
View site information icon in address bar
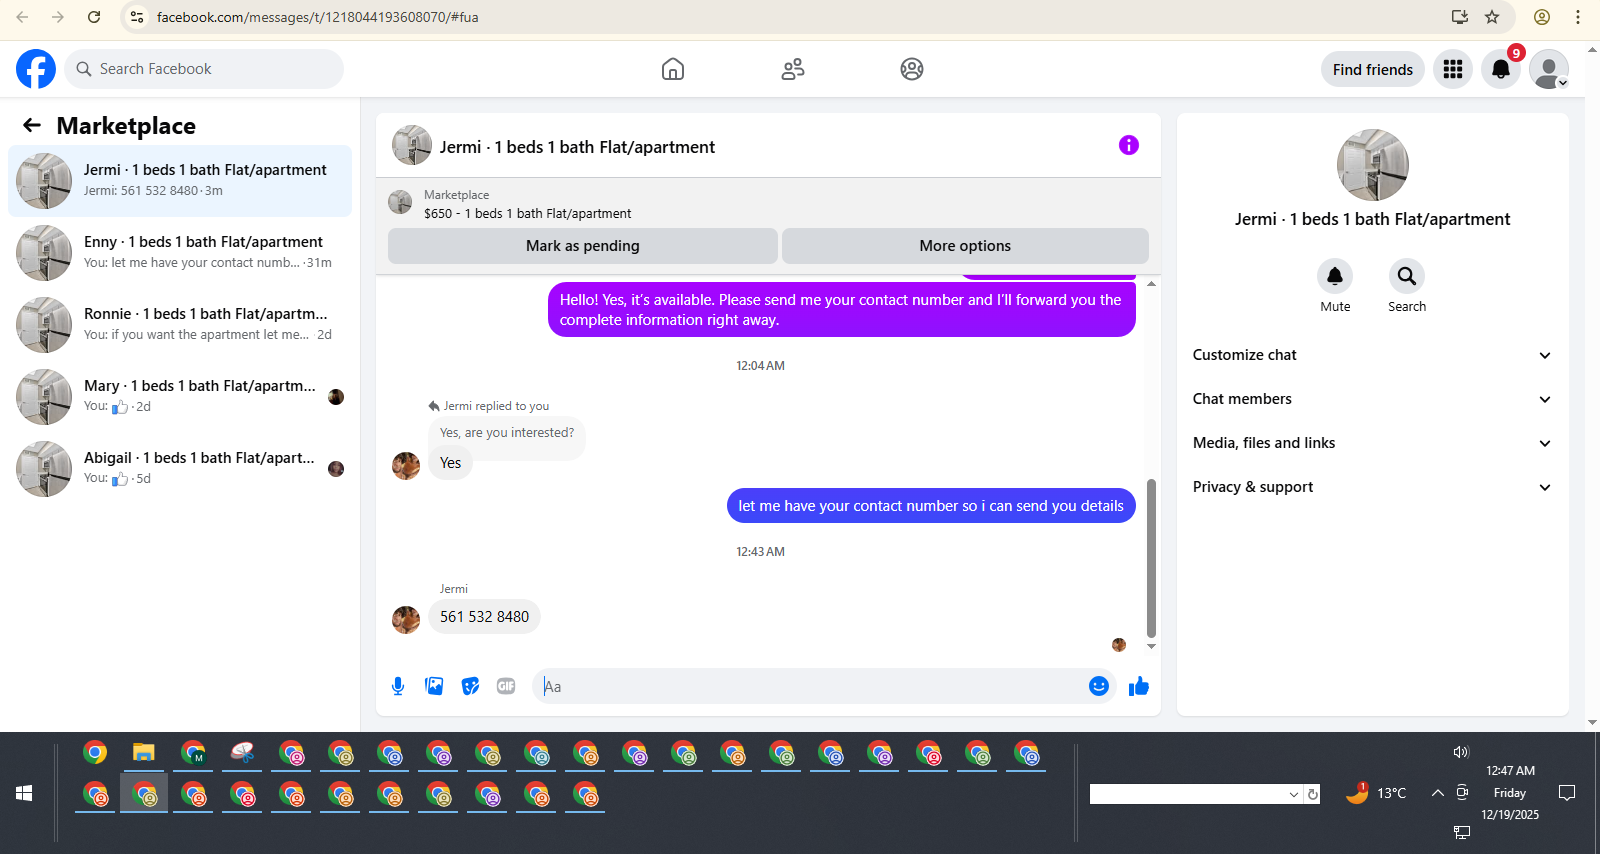pos(137,17)
